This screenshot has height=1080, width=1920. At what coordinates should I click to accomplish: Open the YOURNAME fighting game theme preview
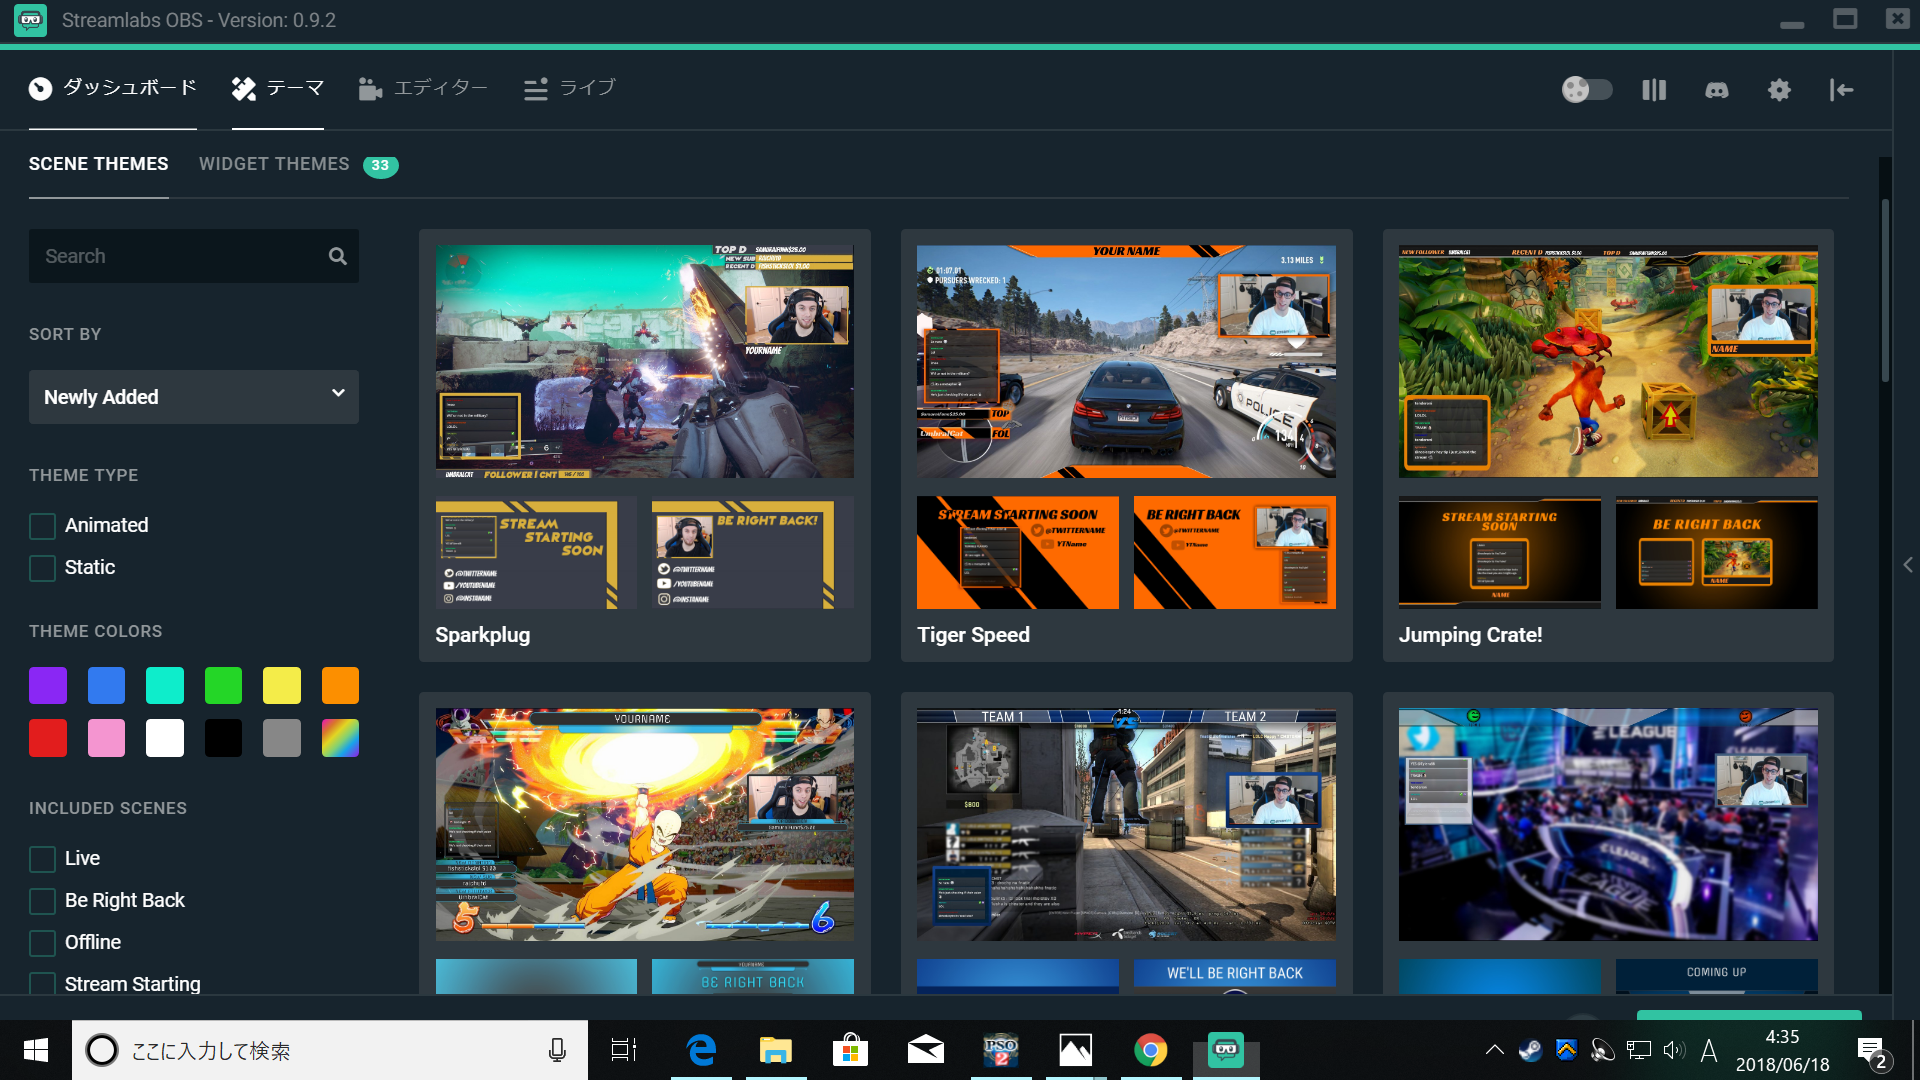(x=645, y=825)
